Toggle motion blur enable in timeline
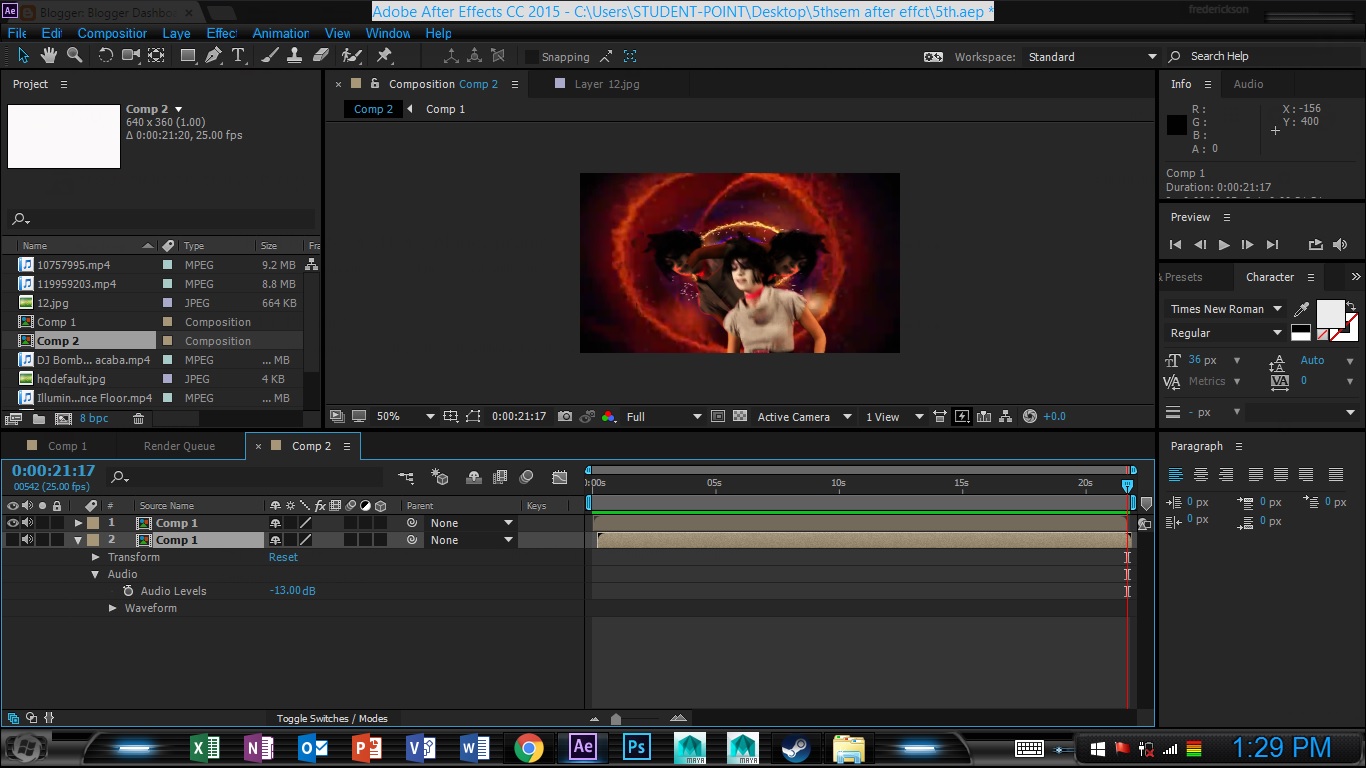Viewport: 1366px width, 768px height. (527, 478)
